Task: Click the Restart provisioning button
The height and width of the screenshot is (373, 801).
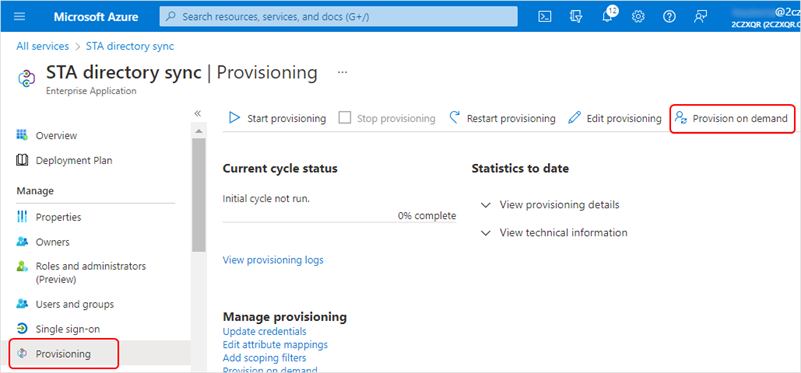Action: [x=502, y=119]
